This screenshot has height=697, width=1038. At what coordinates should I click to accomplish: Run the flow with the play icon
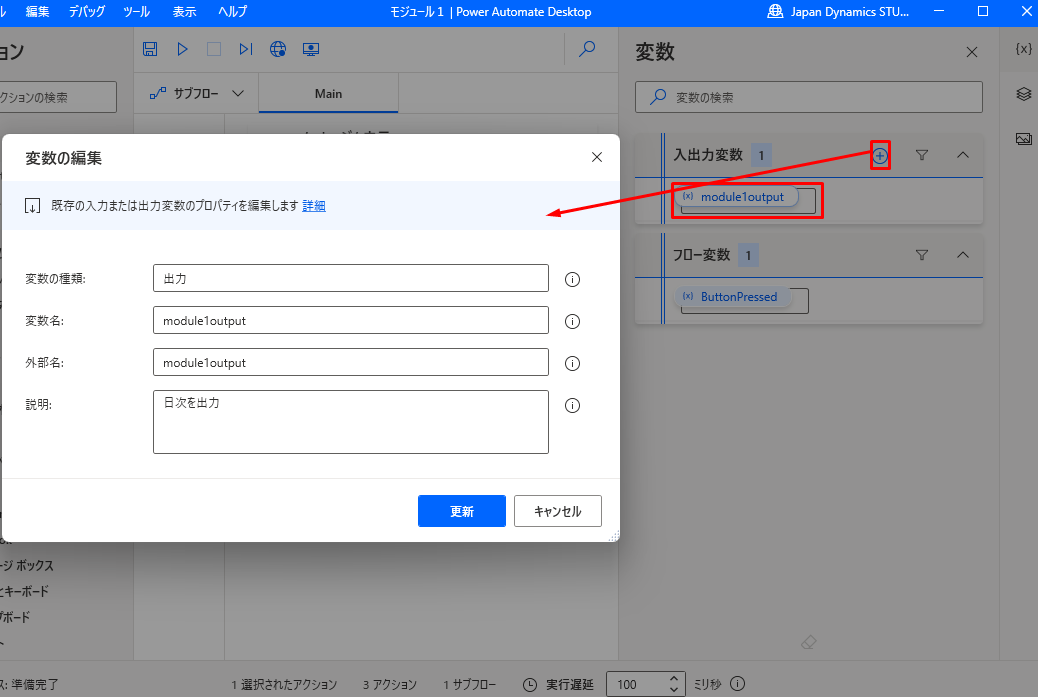(183, 49)
